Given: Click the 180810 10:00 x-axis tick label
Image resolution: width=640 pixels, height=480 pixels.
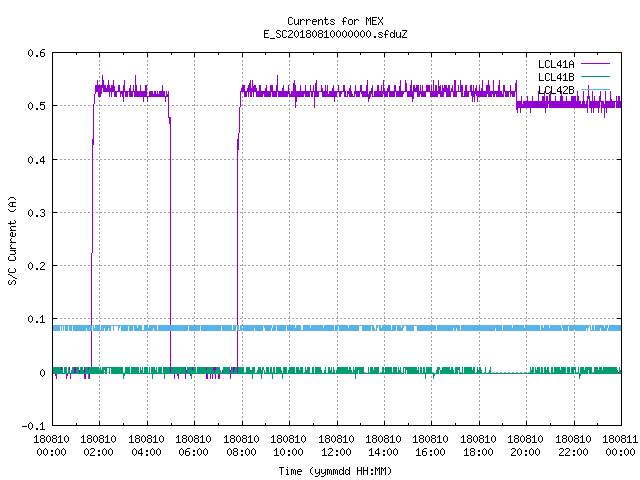Looking at the screenshot, I should 288,446.
